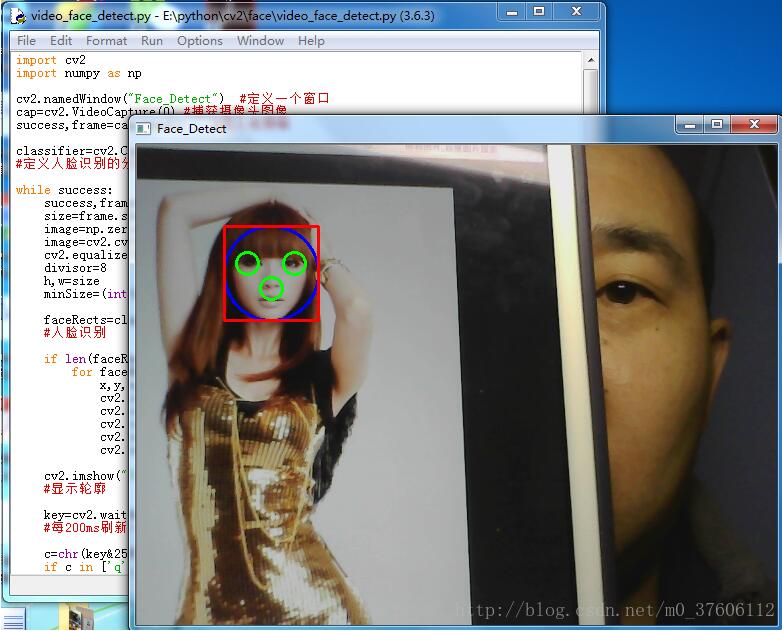Open the Run menu
The width and height of the screenshot is (782, 631).
[152, 41]
